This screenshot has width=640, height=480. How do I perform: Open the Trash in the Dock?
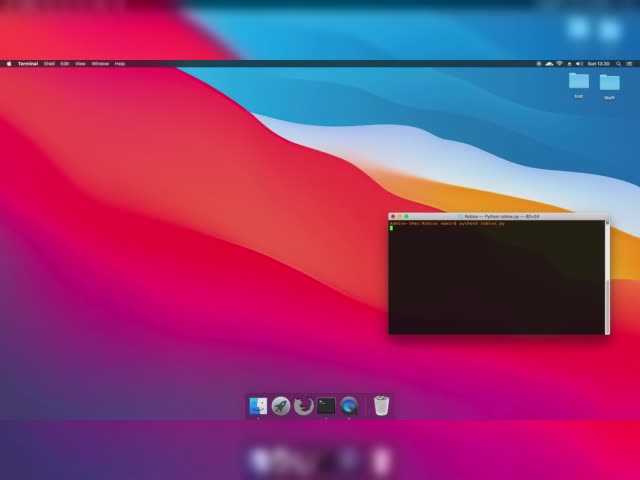381,405
